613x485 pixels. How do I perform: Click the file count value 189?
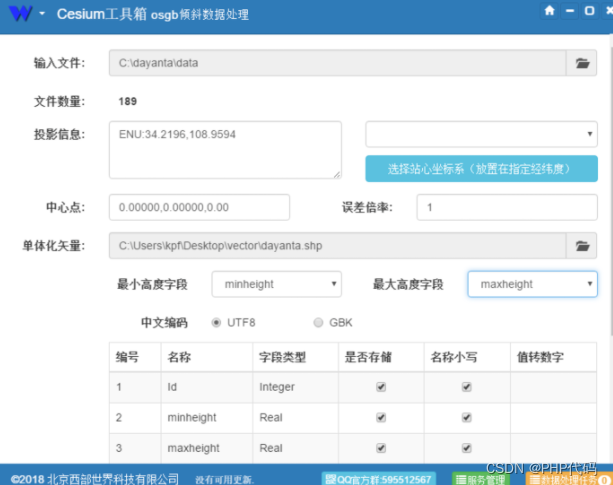128,102
